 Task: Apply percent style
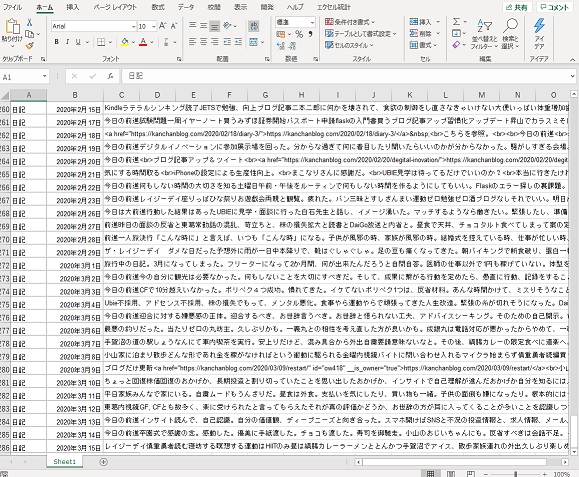pos(299,34)
